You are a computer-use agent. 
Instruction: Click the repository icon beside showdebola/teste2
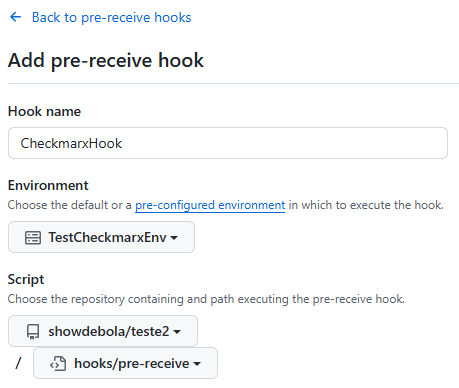33,332
